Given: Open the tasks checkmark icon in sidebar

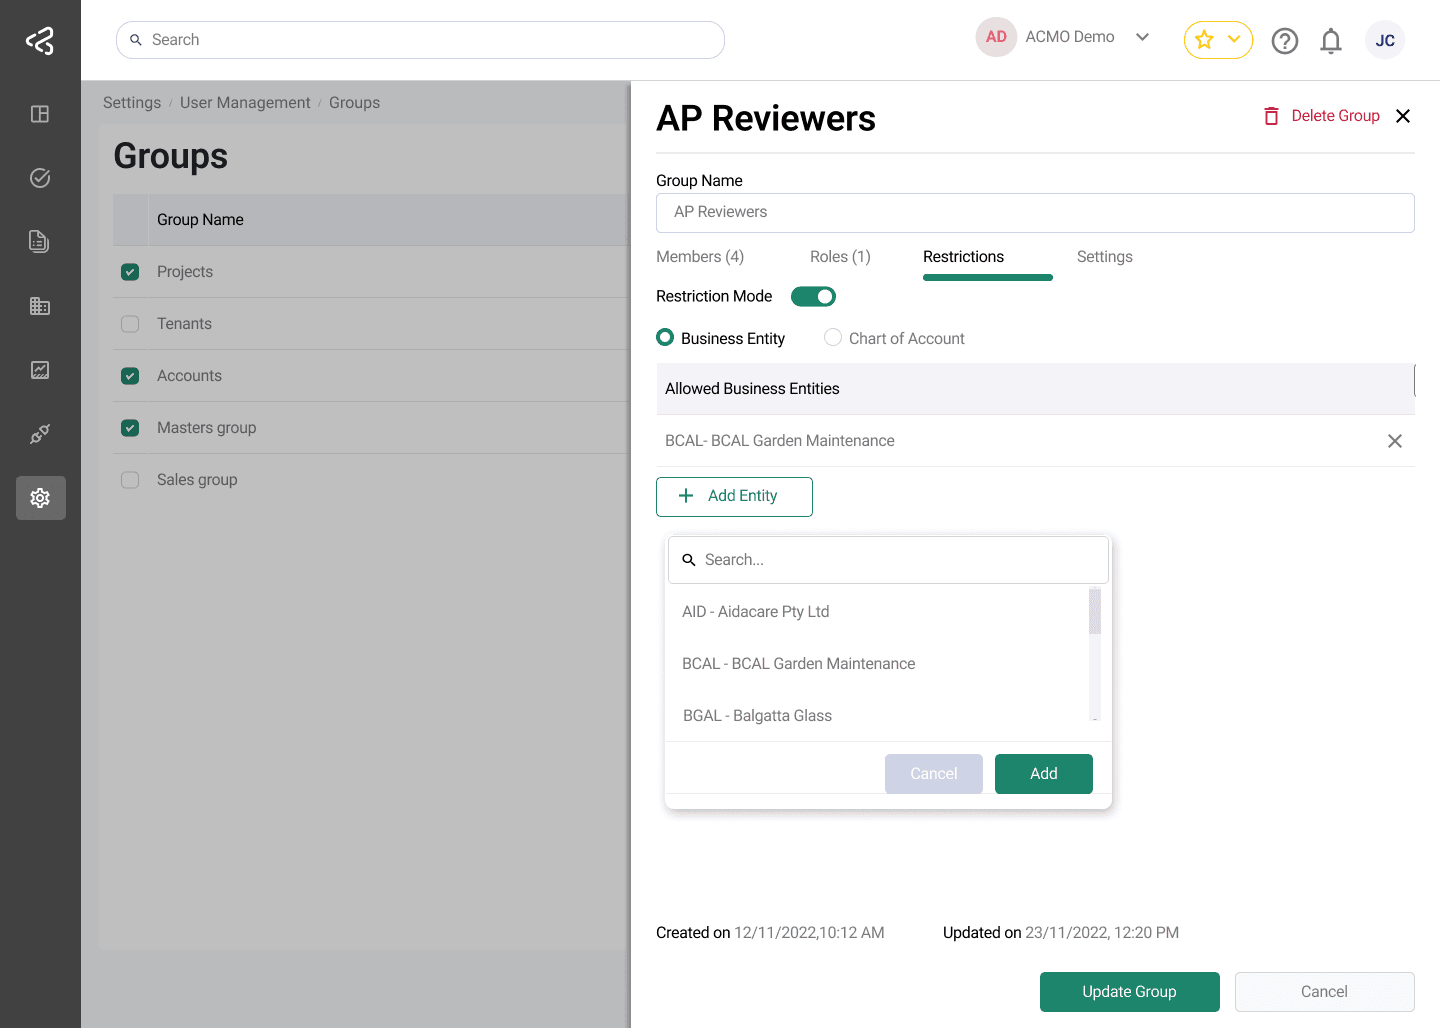Looking at the screenshot, I should point(40,178).
